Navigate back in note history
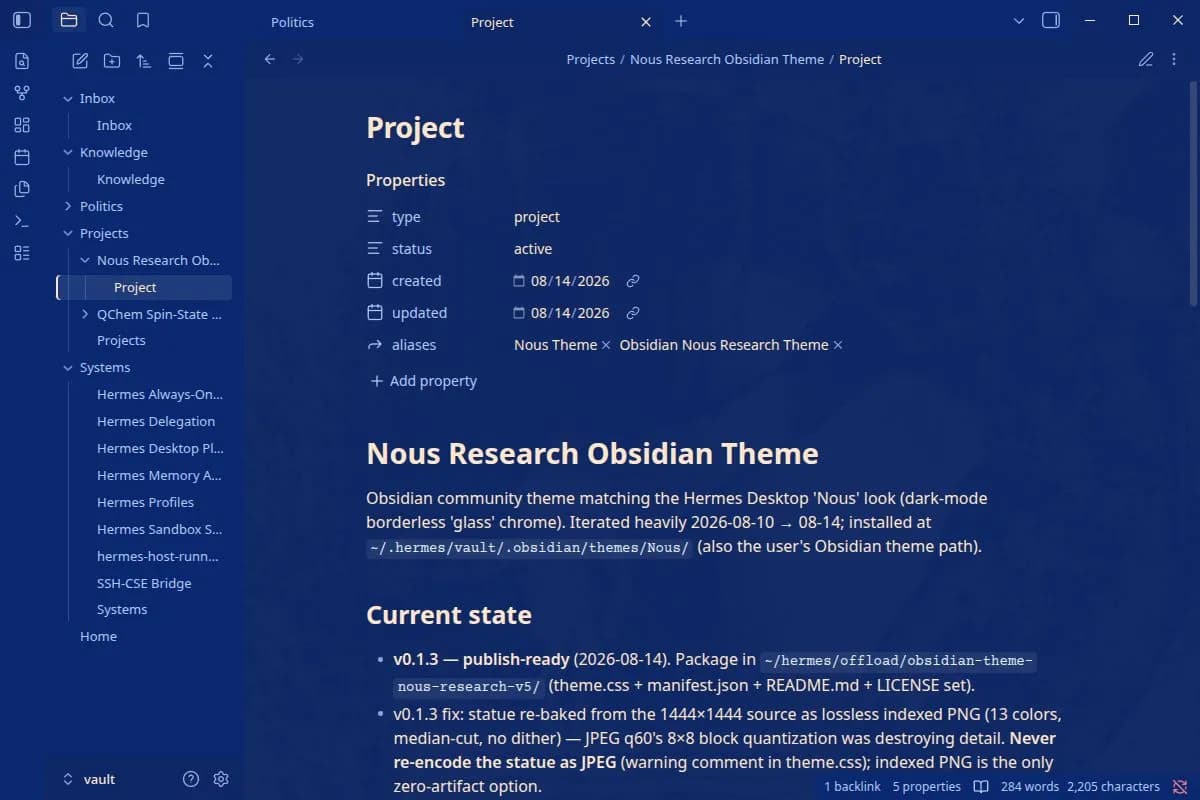Image resolution: width=1200 pixels, height=800 pixels. [x=270, y=59]
